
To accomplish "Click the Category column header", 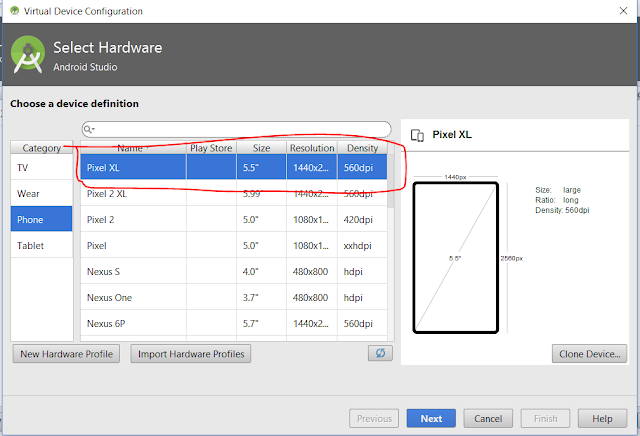I will click(42, 148).
